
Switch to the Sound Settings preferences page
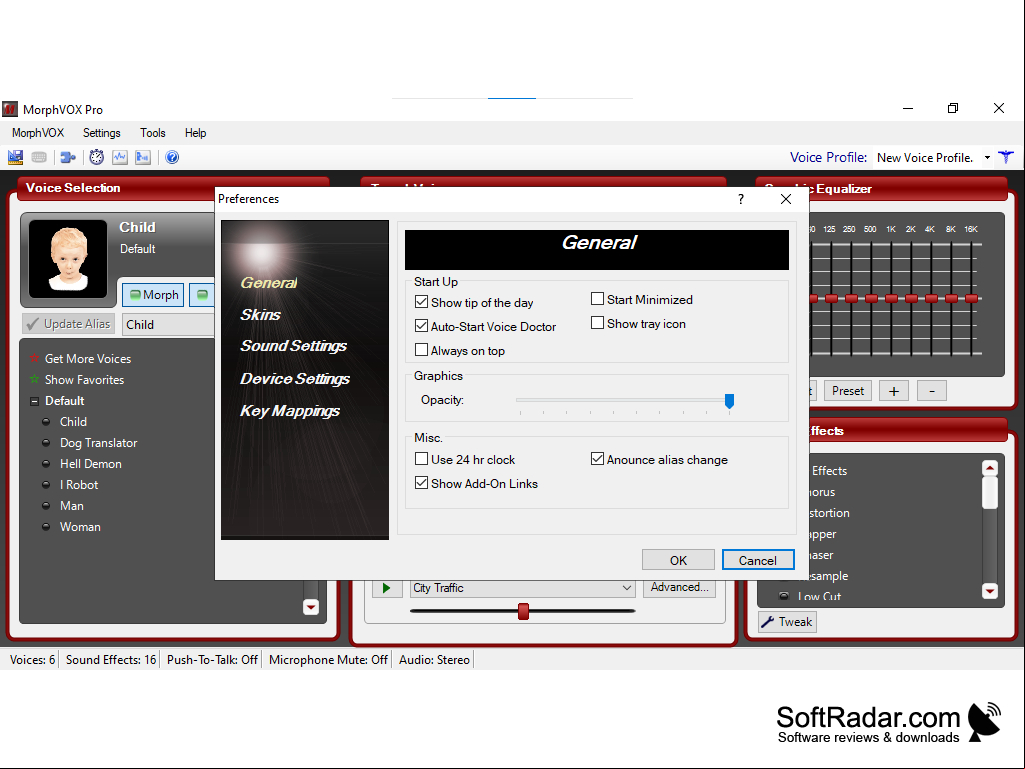[x=294, y=346]
